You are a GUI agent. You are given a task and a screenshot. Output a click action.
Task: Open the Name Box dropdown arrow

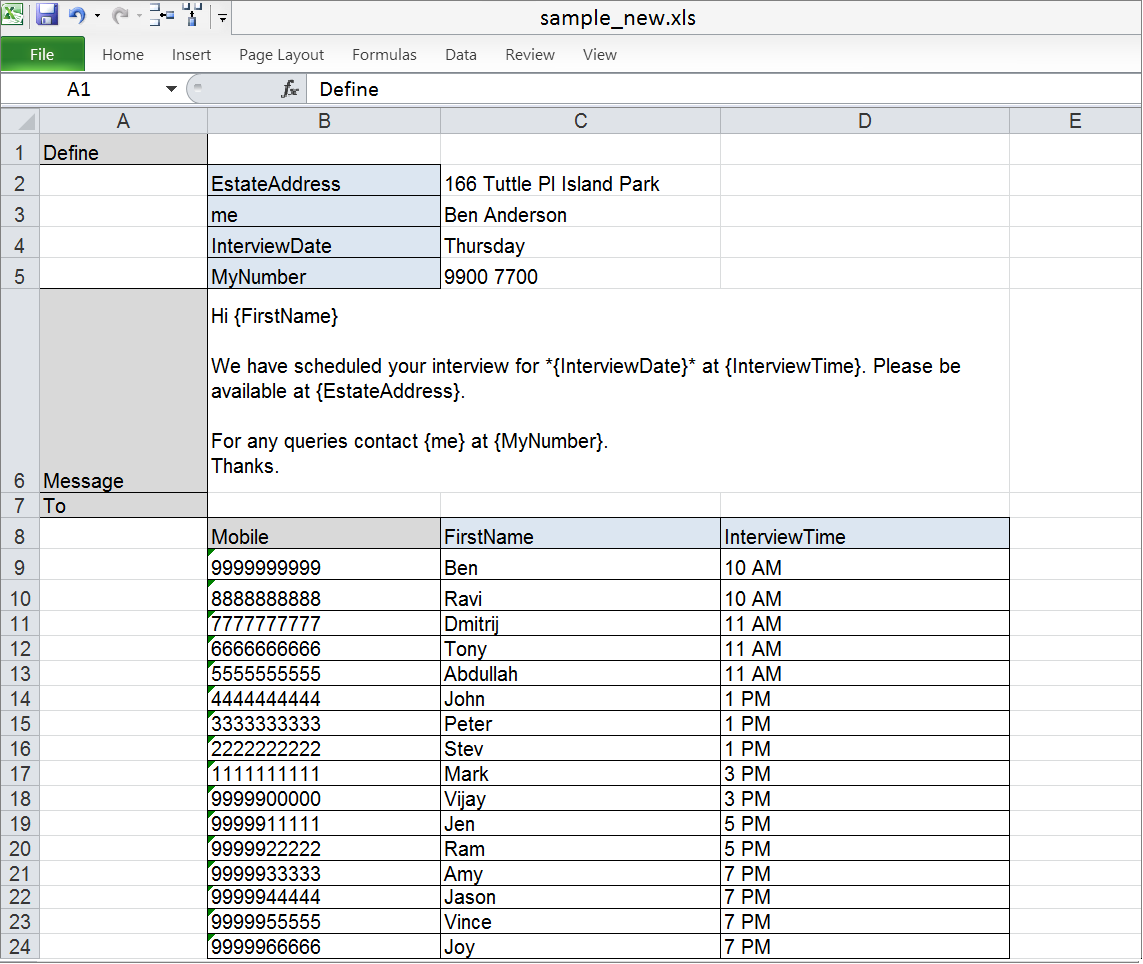click(x=171, y=89)
